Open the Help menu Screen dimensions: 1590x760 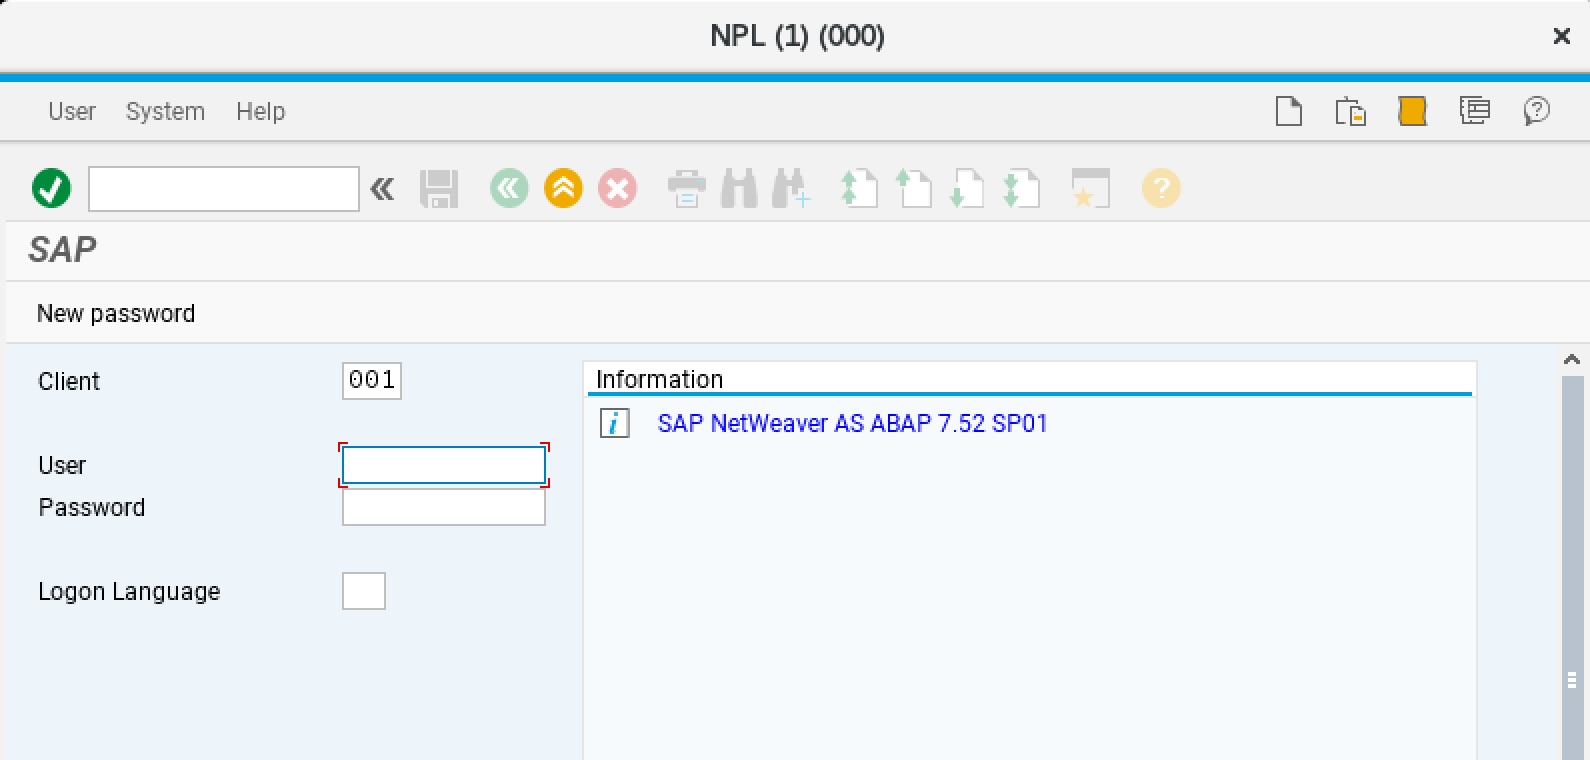click(261, 111)
